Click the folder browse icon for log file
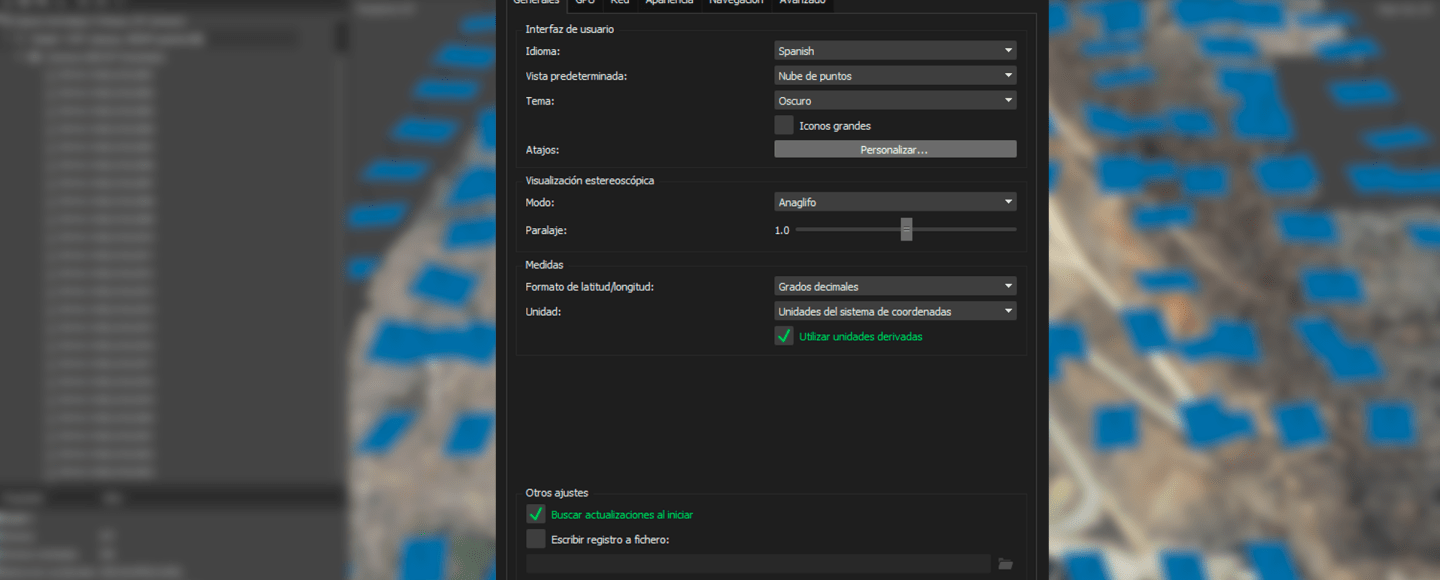1440x580 pixels. (1005, 564)
